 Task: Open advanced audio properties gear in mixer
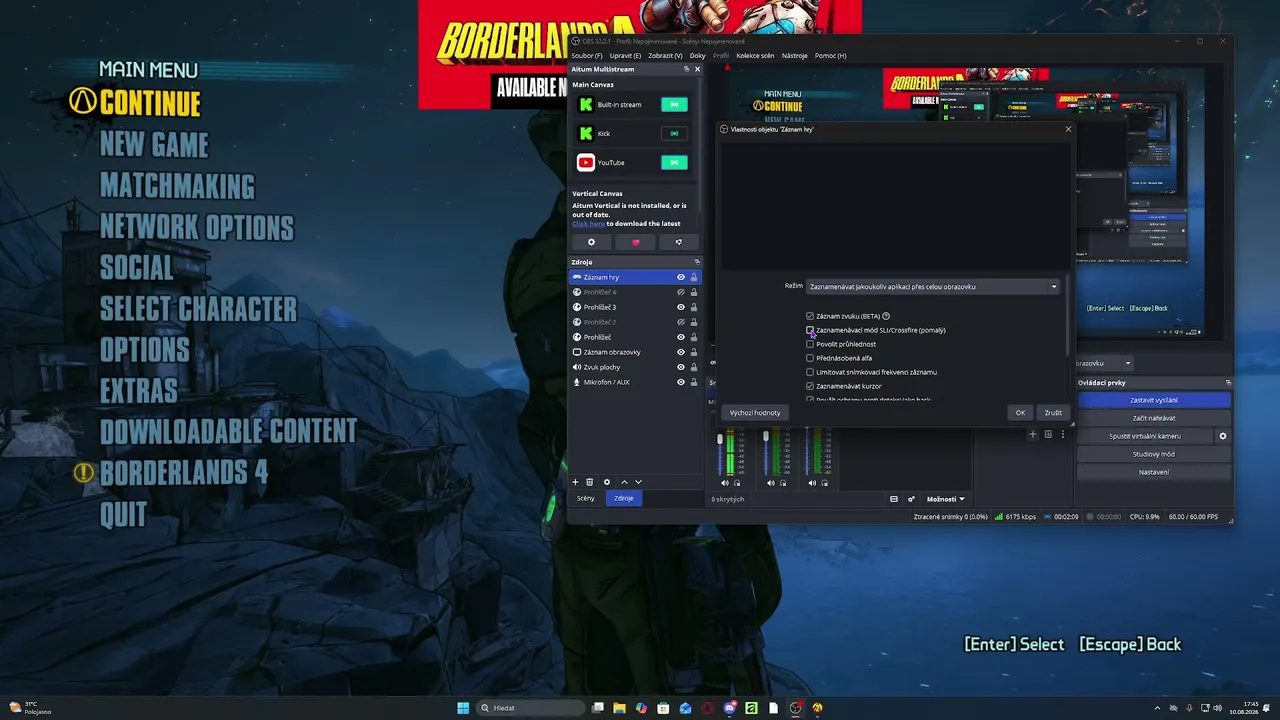click(911, 499)
